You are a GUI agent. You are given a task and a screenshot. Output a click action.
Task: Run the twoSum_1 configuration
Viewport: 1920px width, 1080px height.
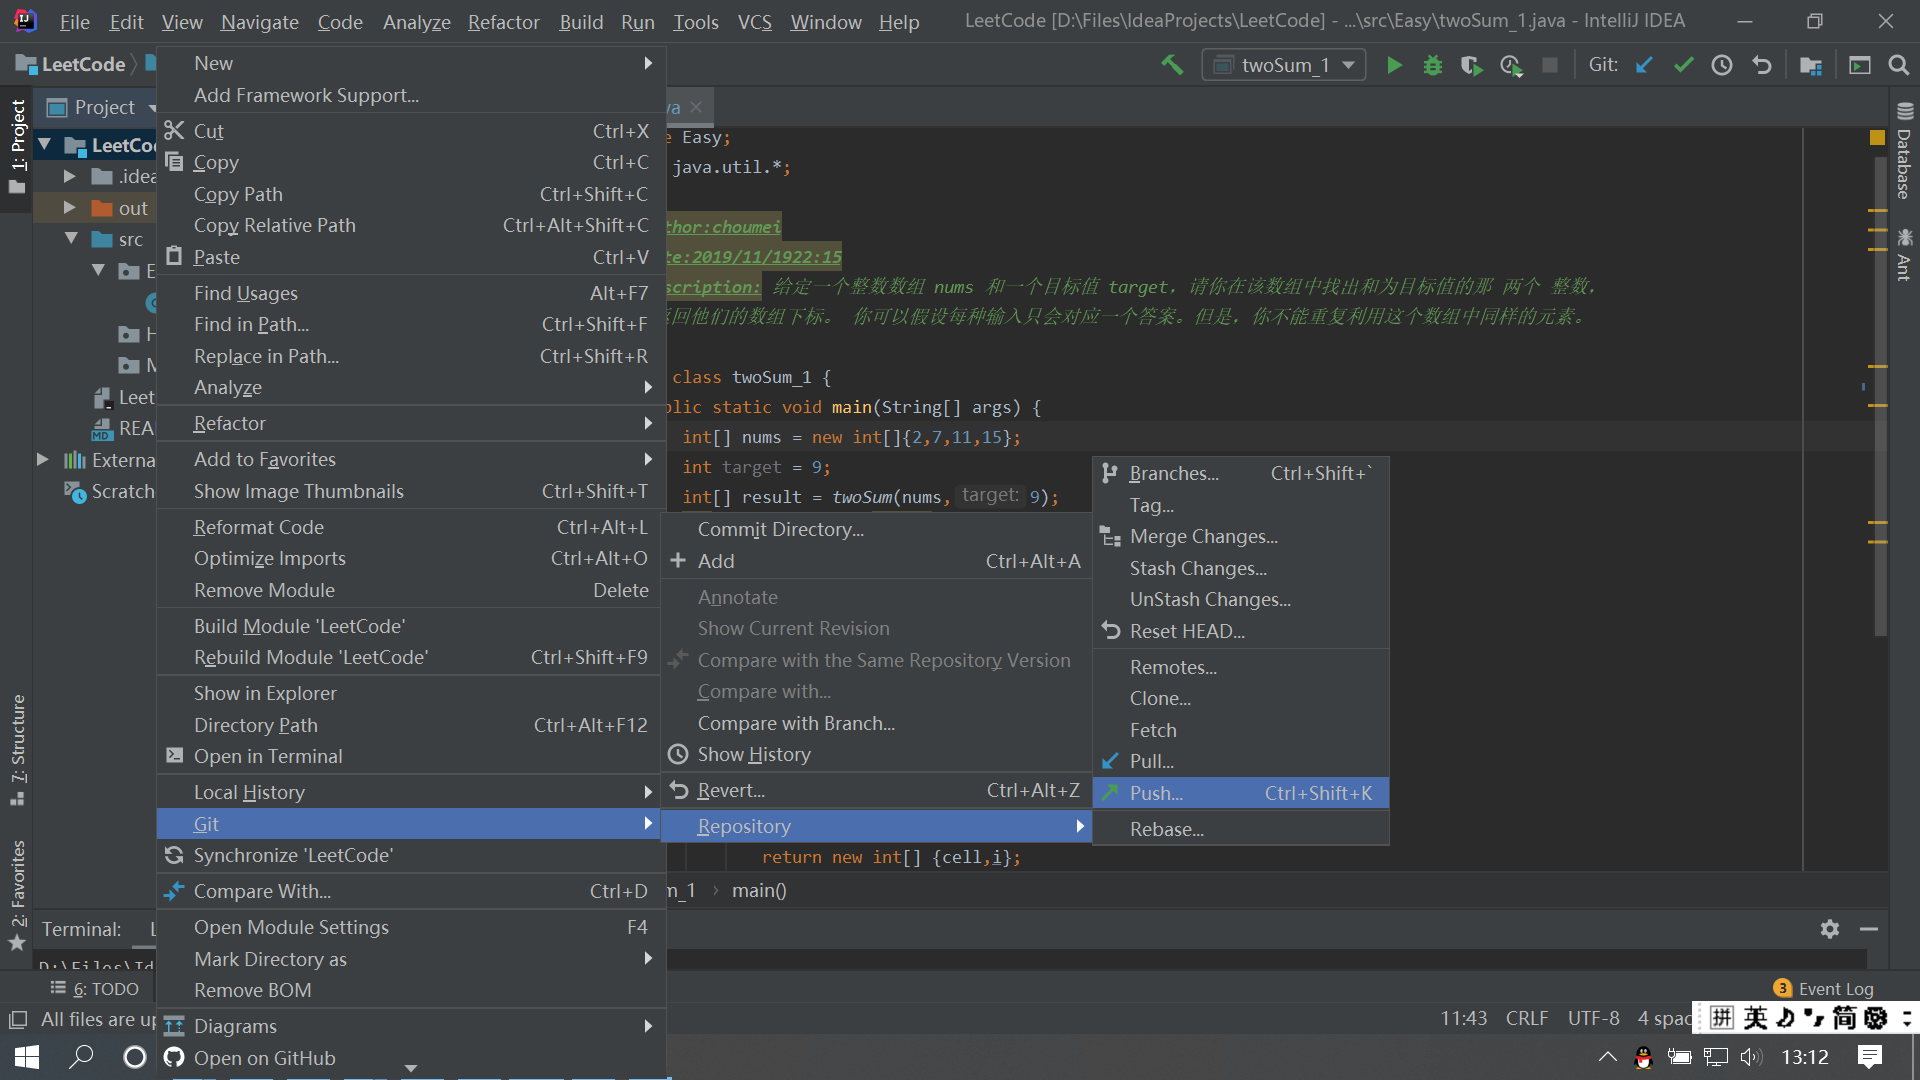pyautogui.click(x=1394, y=65)
